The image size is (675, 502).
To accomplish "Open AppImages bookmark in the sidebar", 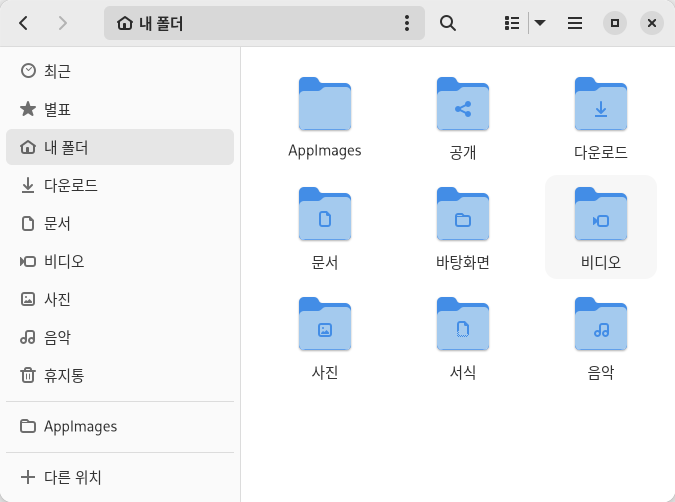I will coord(120,426).
